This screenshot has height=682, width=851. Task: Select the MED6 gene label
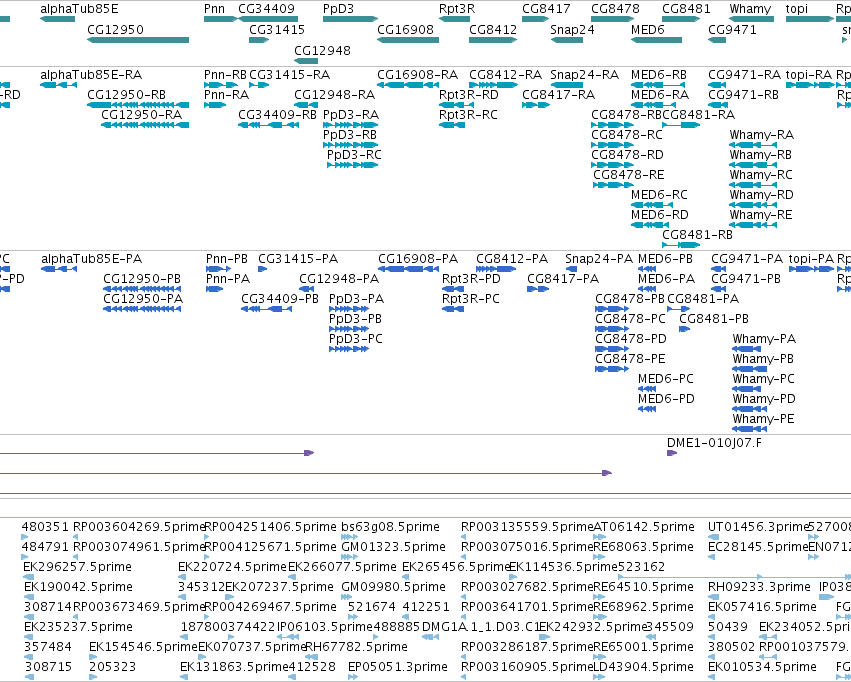[647, 29]
